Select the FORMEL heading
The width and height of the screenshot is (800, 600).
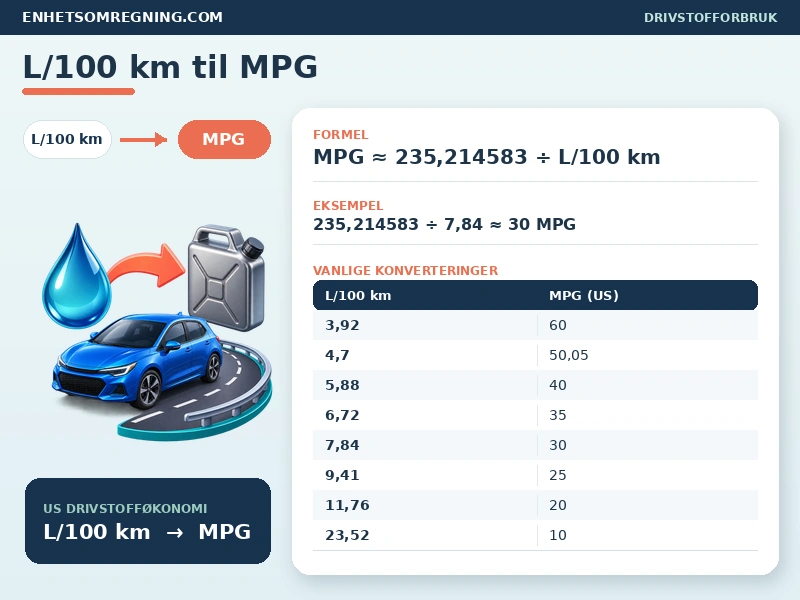click(340, 135)
